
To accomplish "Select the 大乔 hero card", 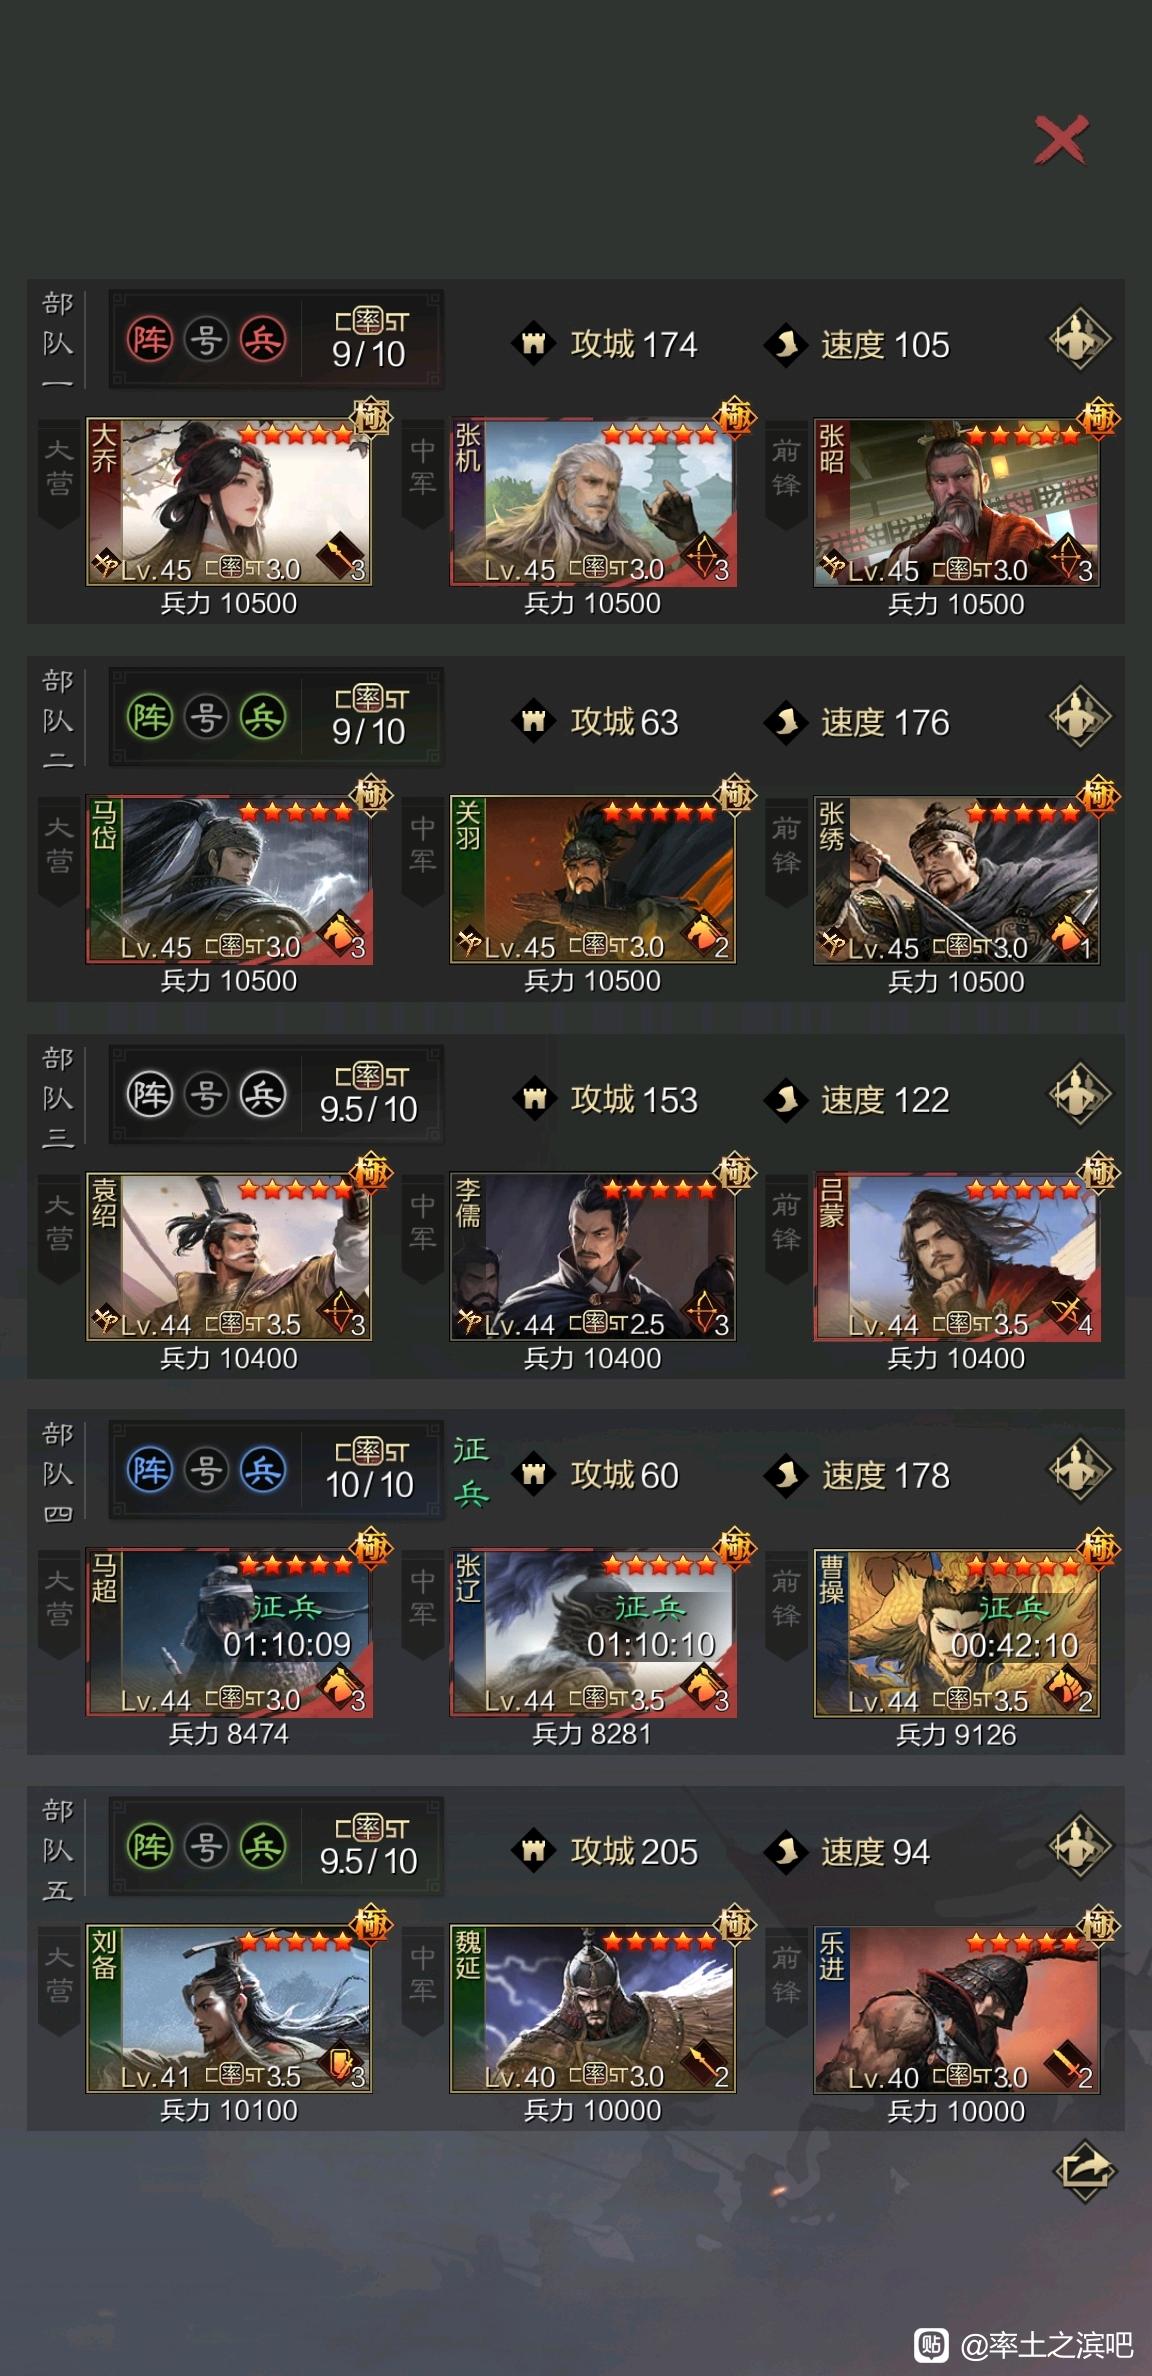I will 229,502.
